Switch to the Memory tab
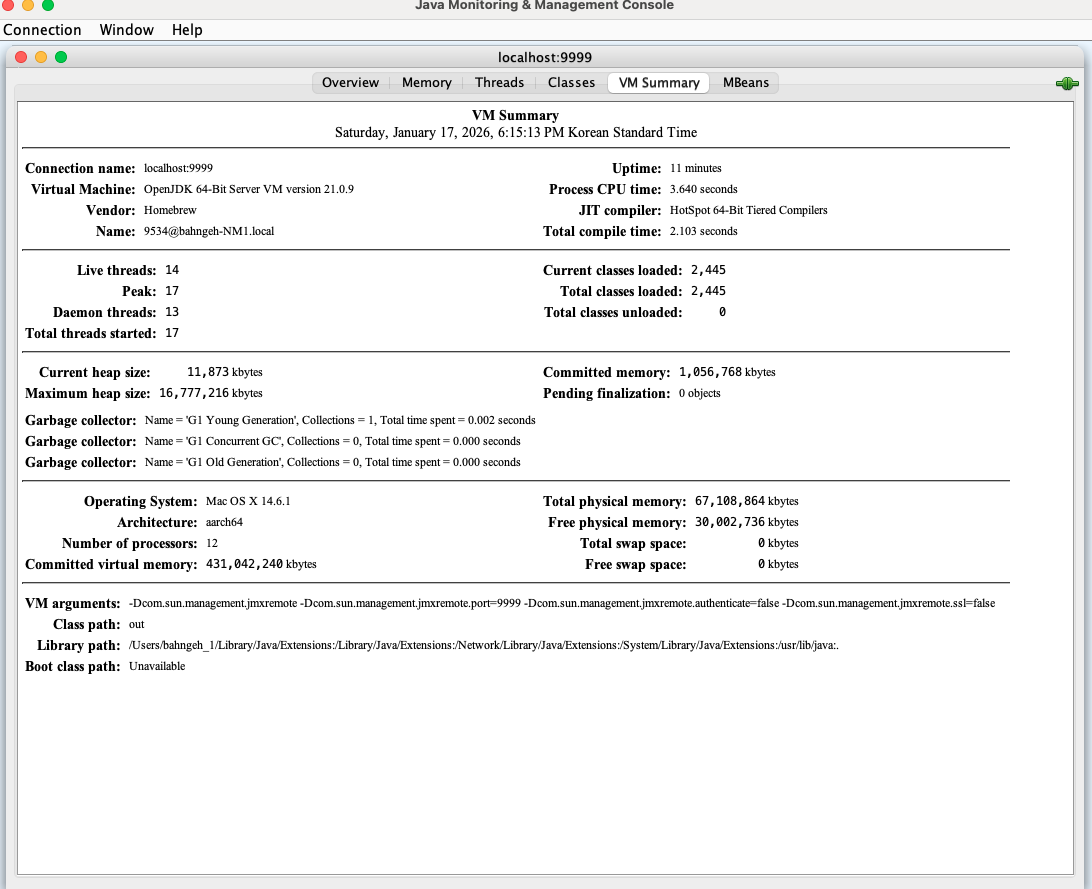Viewport: 1092px width, 889px height. (427, 83)
